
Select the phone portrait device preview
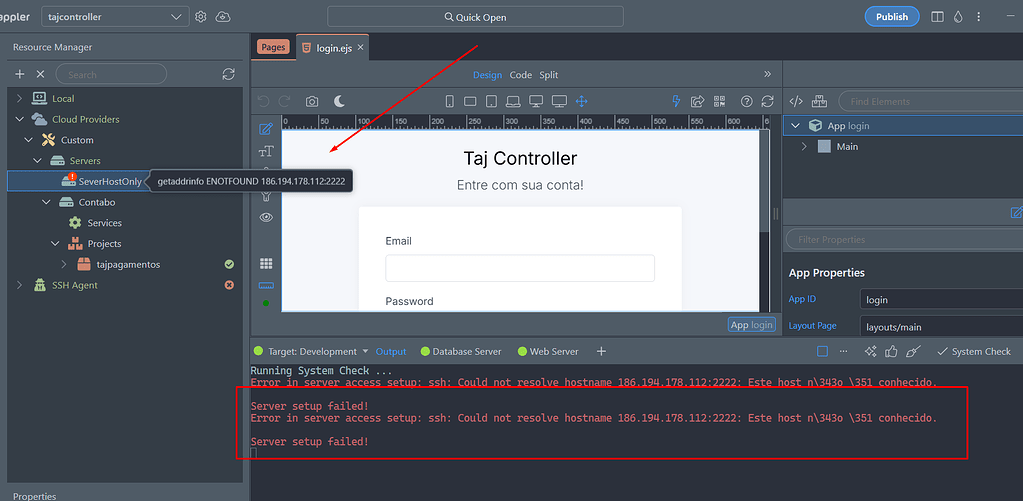pos(450,101)
